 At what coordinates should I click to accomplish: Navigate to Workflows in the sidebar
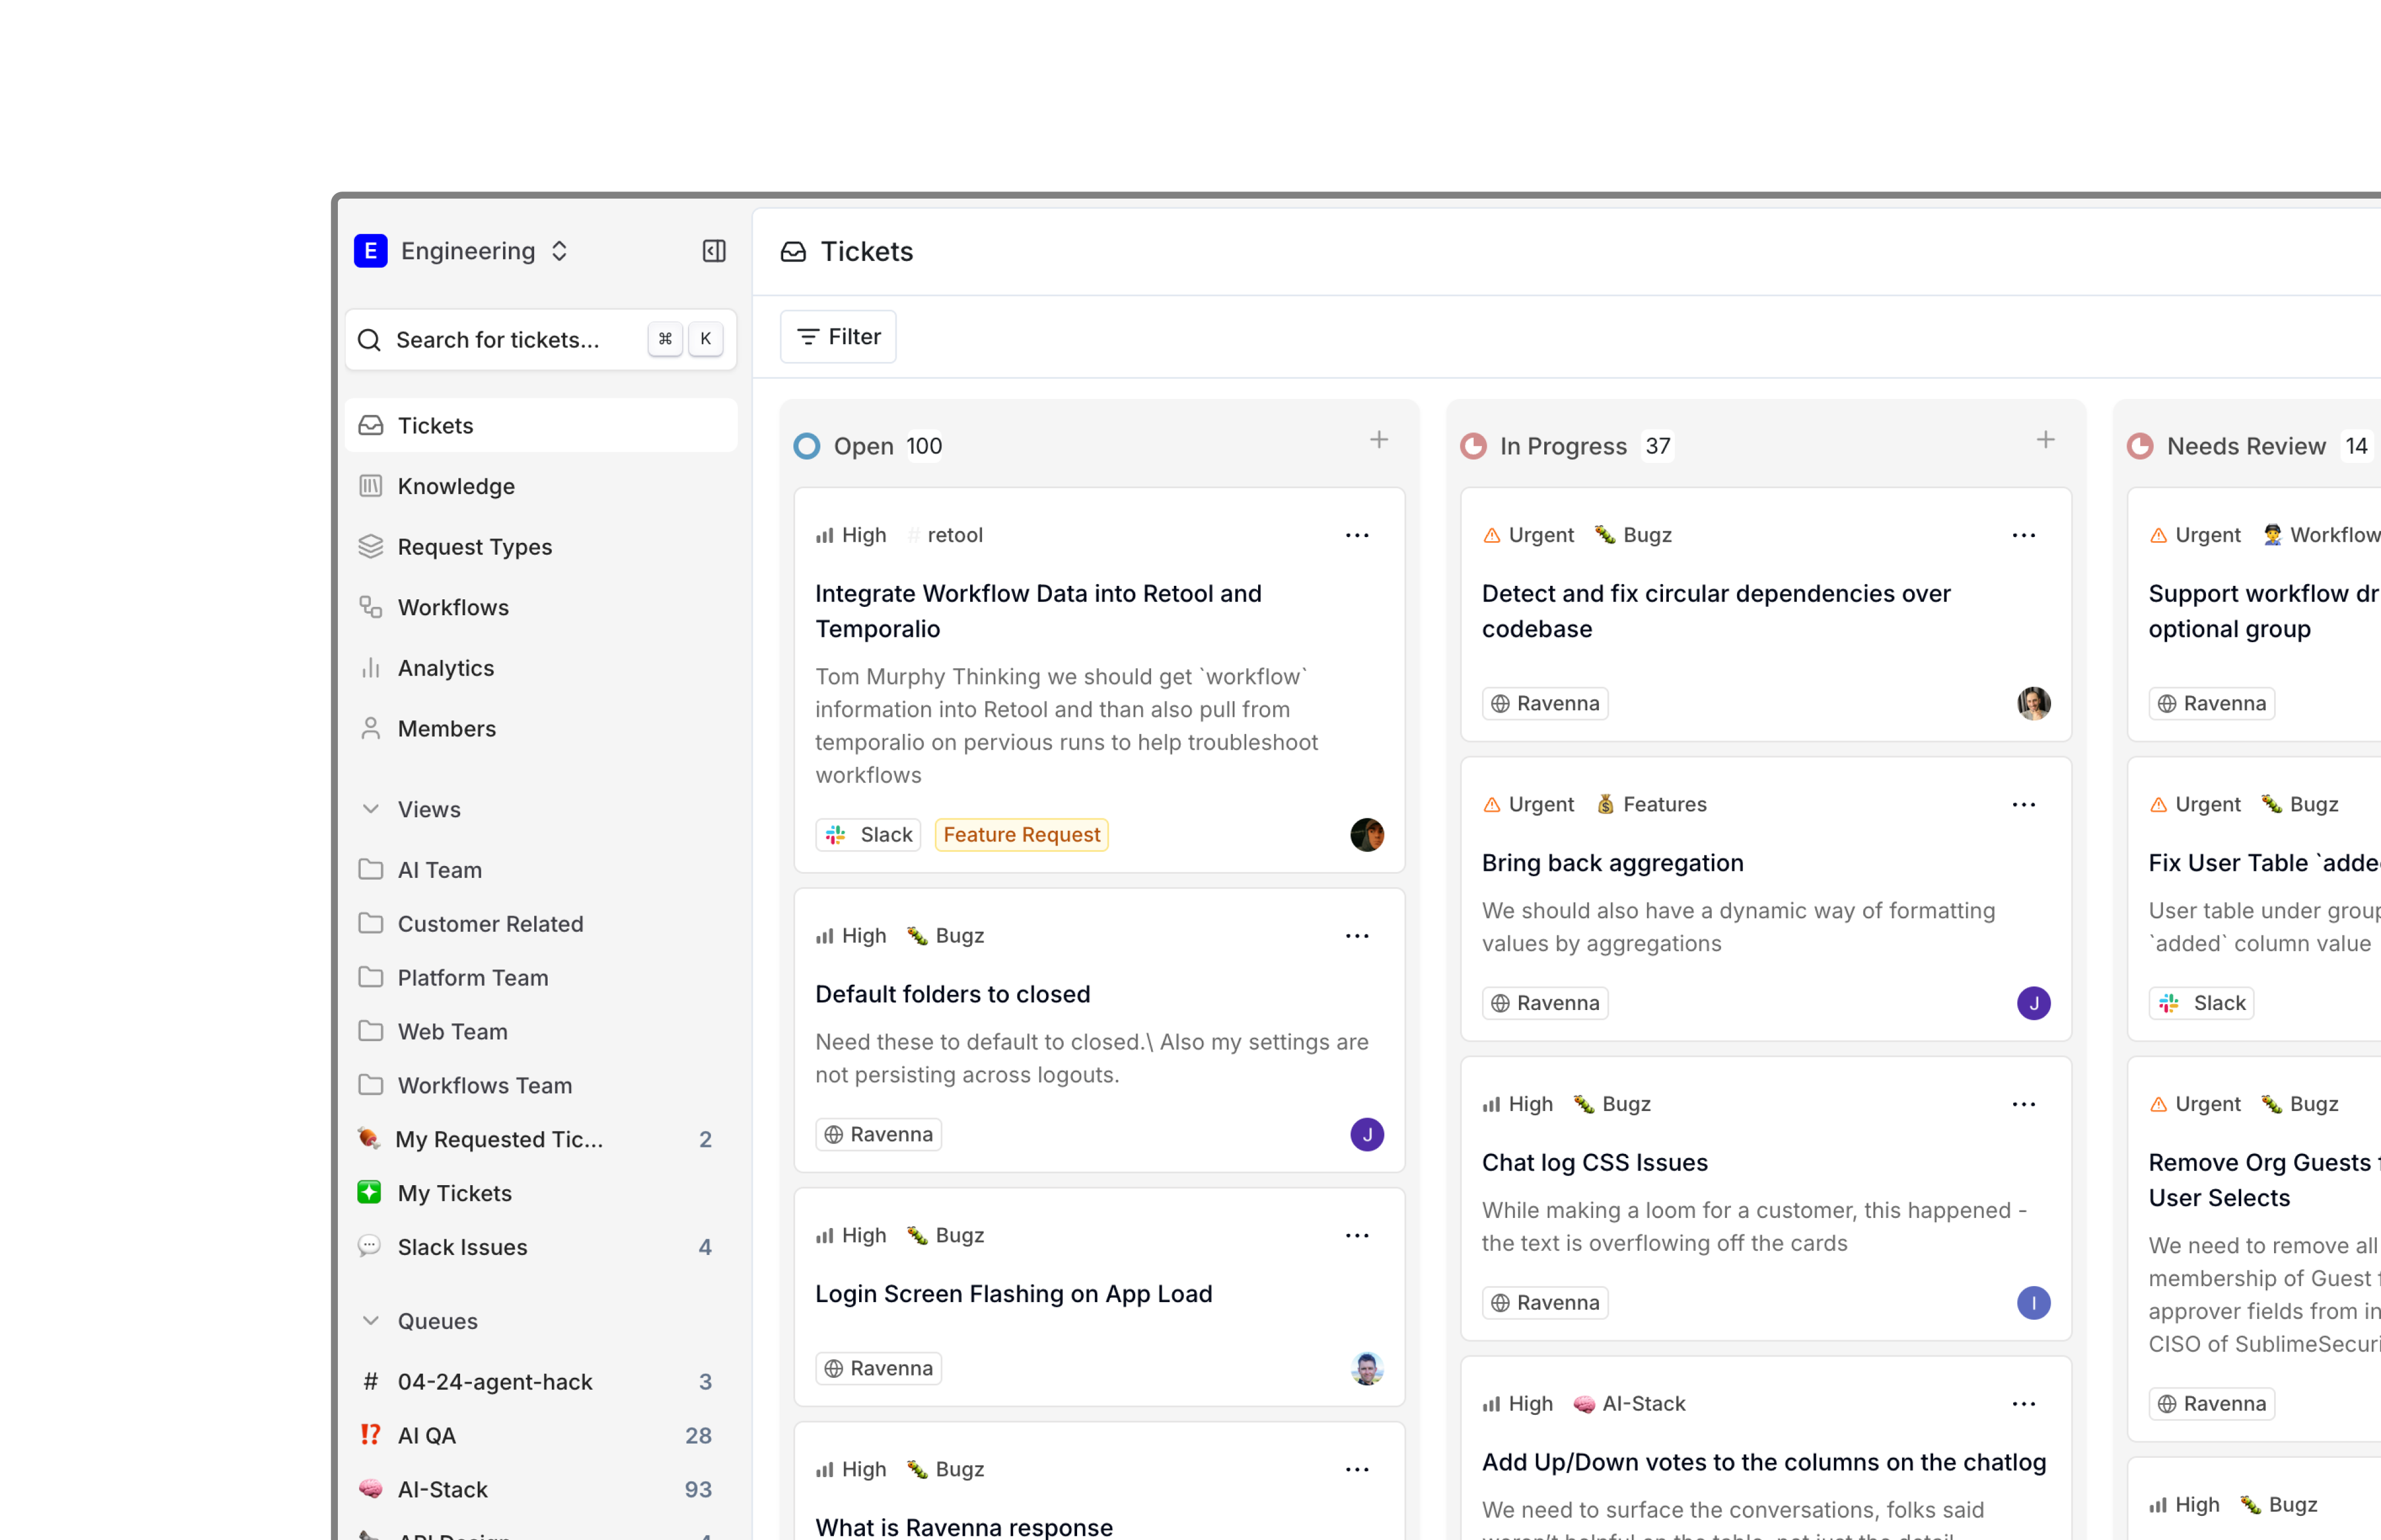pyautogui.click(x=541, y=607)
